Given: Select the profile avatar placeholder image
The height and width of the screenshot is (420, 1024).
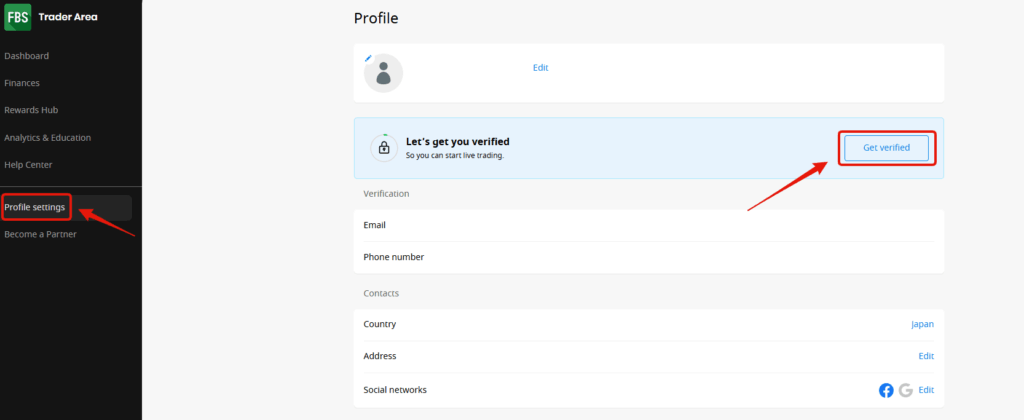Looking at the screenshot, I should tap(383, 73).
